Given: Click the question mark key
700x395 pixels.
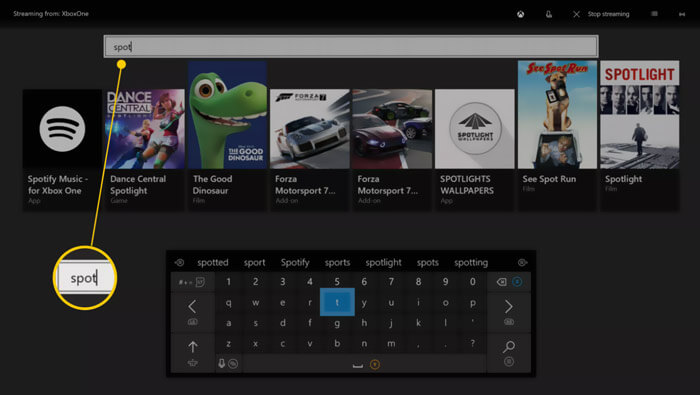Looking at the screenshot, I should tap(473, 343).
